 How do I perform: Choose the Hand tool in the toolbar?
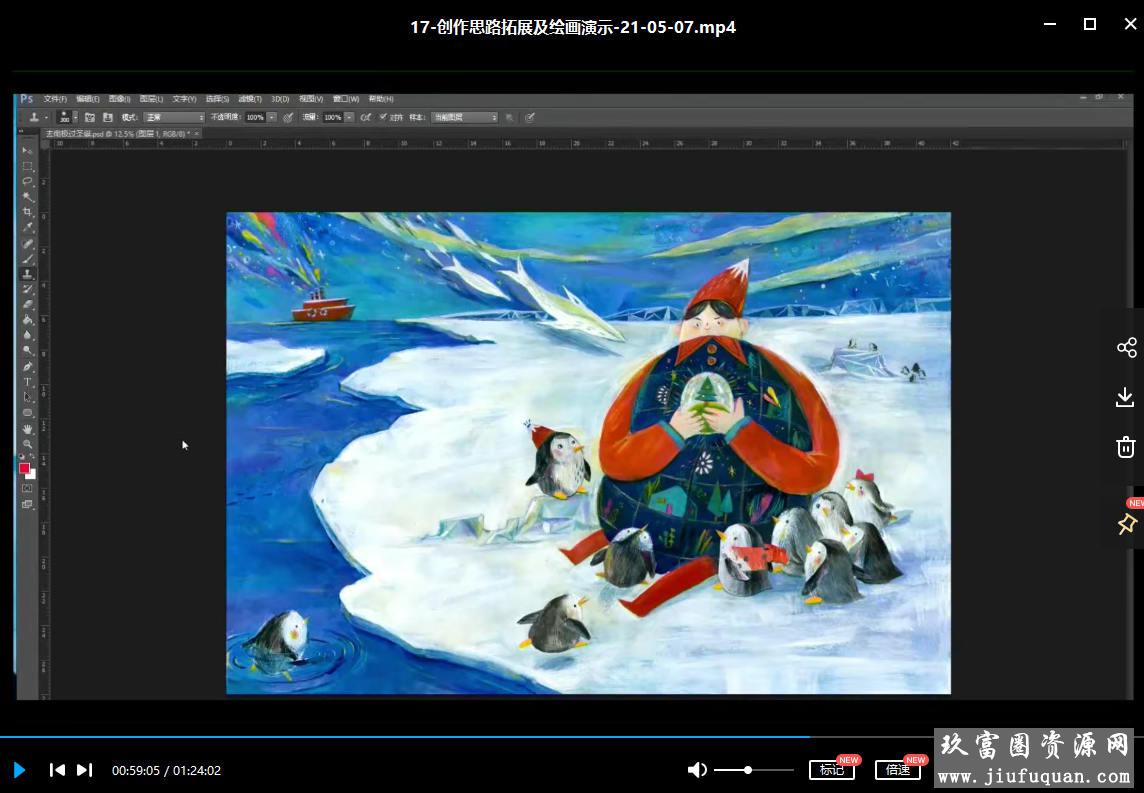[x=28, y=429]
